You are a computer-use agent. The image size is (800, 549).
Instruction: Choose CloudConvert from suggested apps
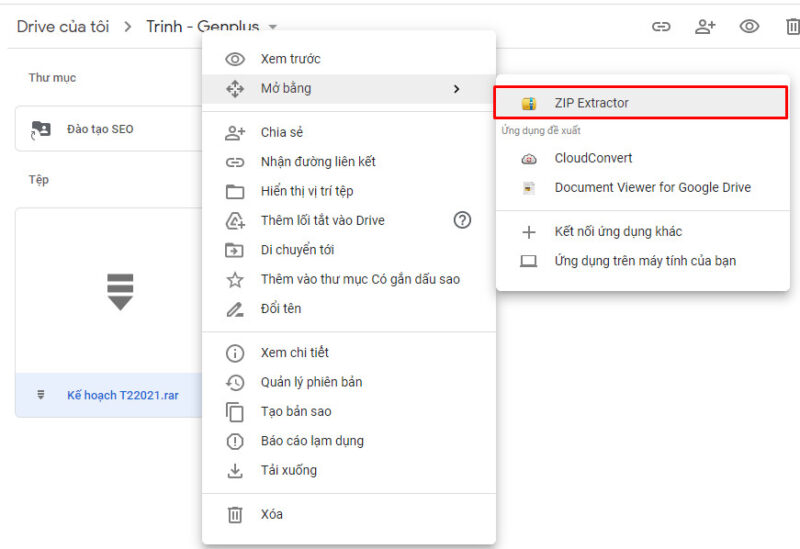[x=593, y=158]
